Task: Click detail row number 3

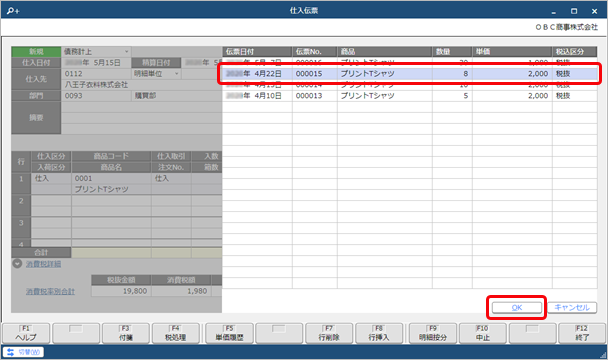Action: click(21, 228)
